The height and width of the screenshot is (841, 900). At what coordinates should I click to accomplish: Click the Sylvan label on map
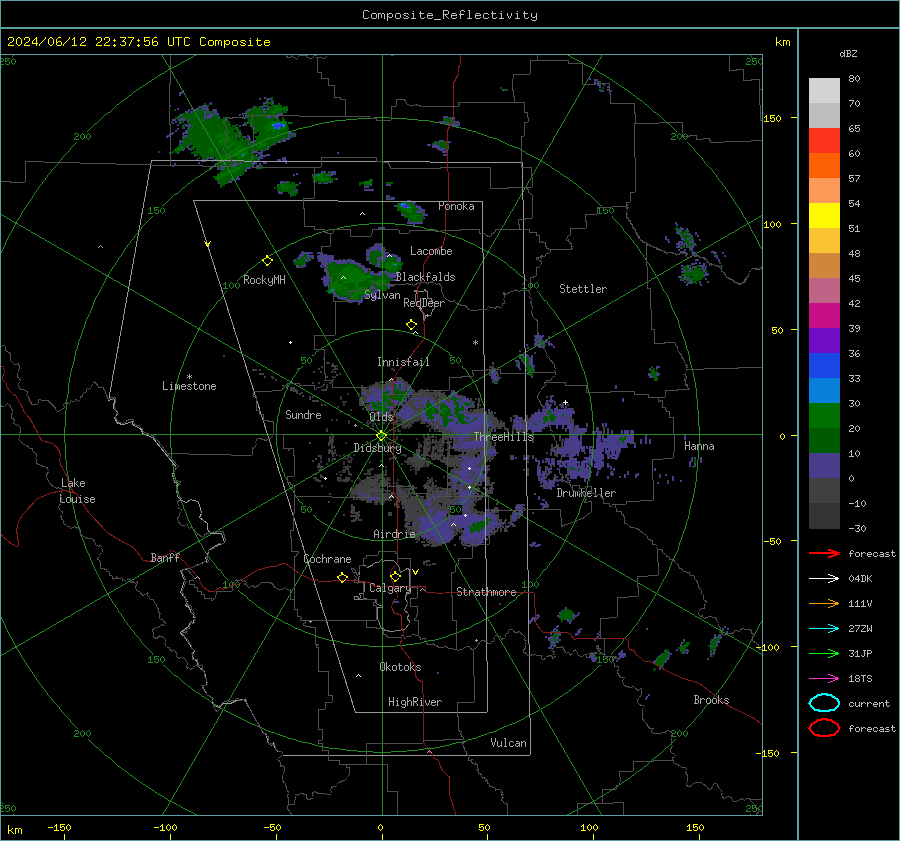(x=382, y=295)
